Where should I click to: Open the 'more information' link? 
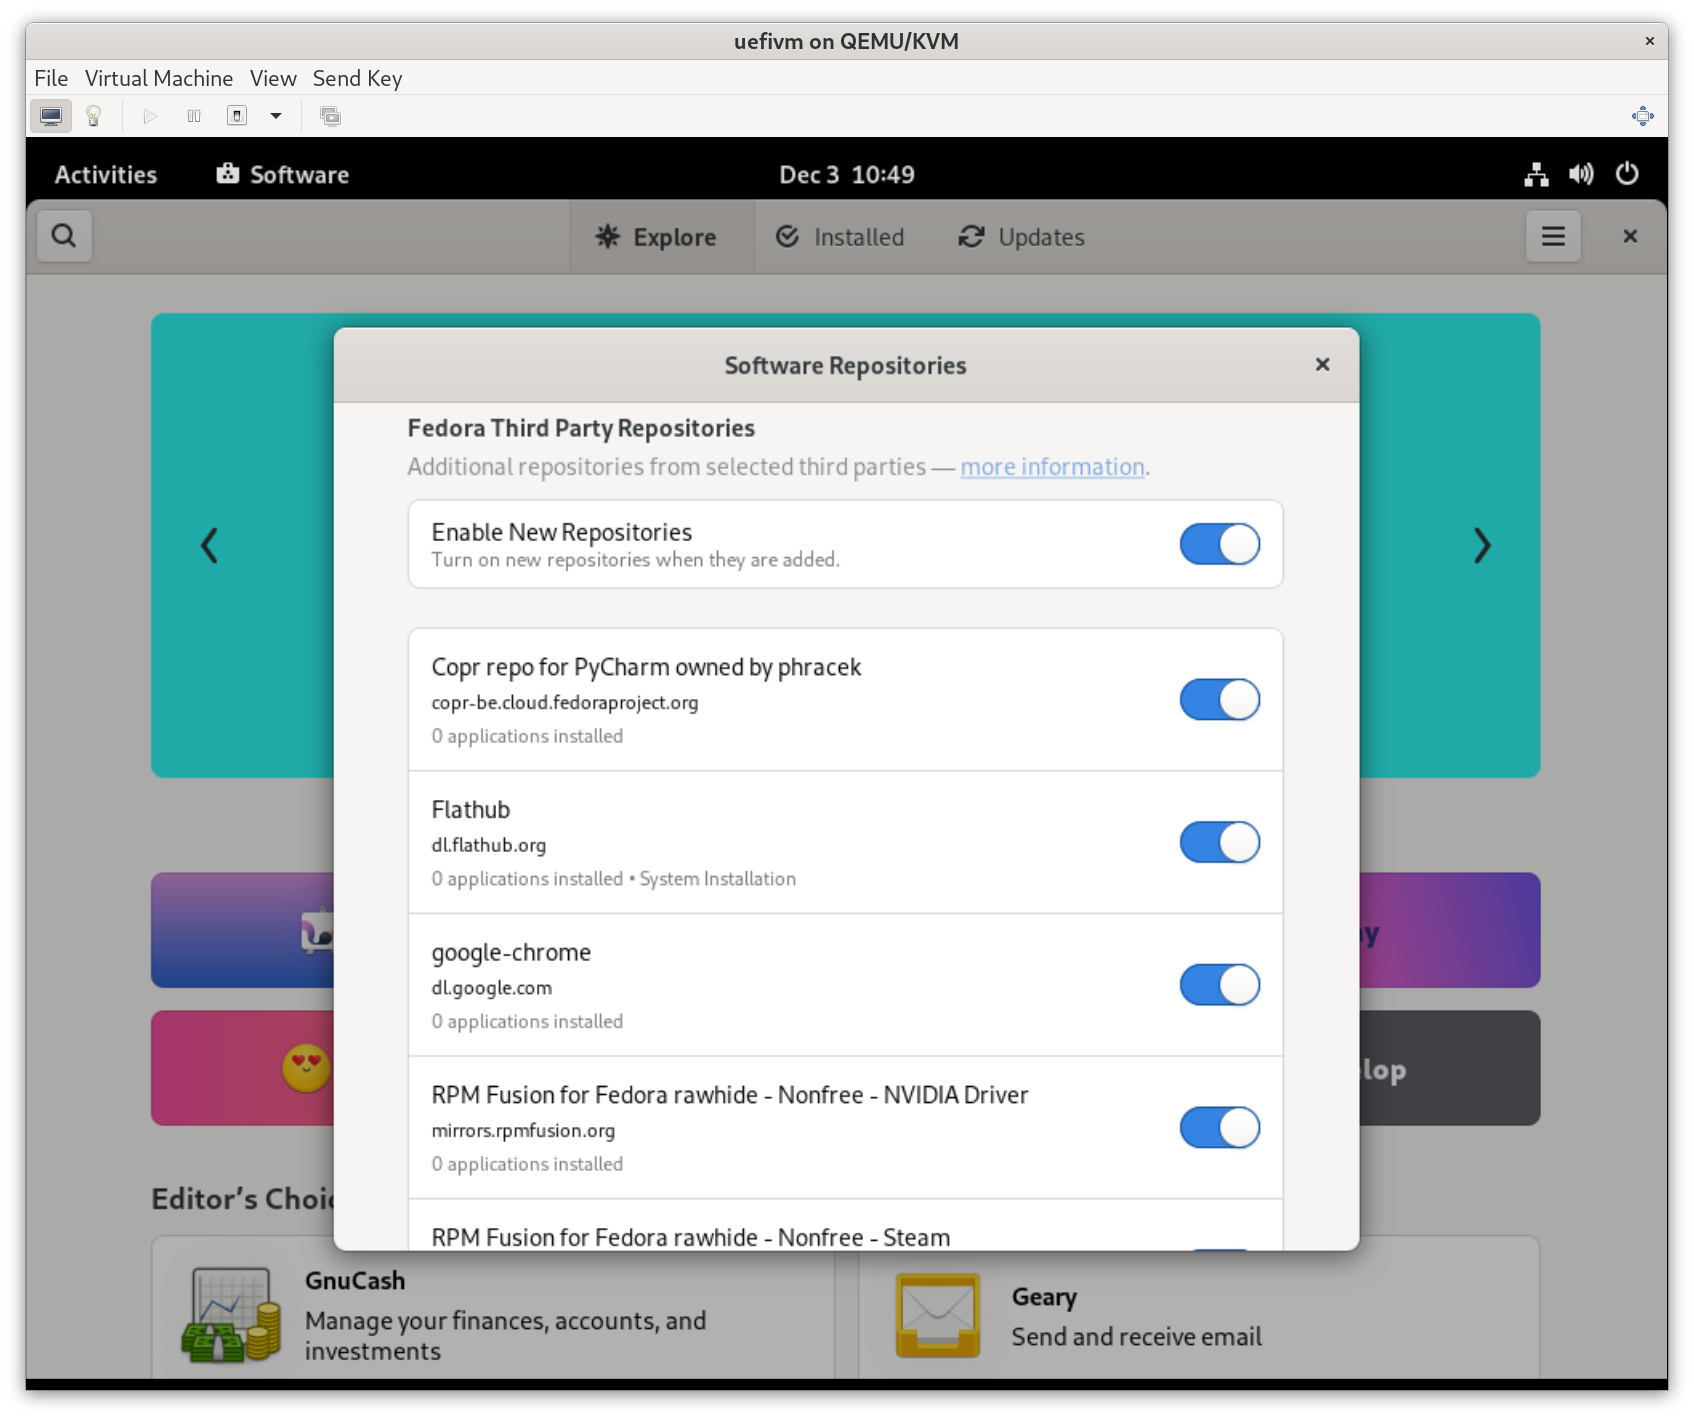point(1052,467)
